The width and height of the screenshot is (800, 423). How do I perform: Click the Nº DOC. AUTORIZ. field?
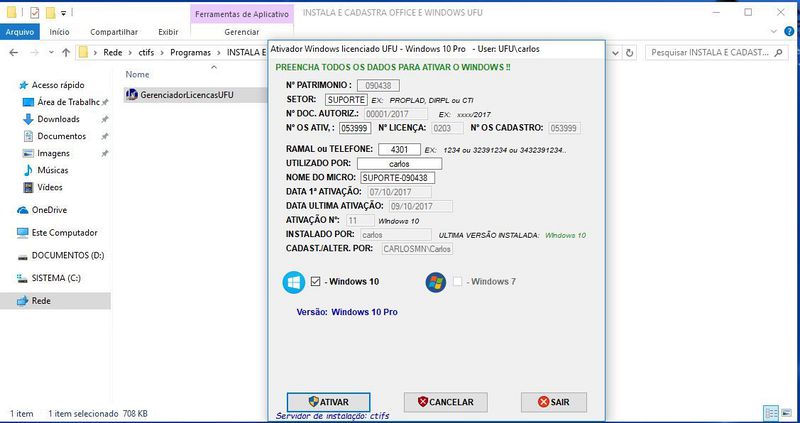(396, 114)
